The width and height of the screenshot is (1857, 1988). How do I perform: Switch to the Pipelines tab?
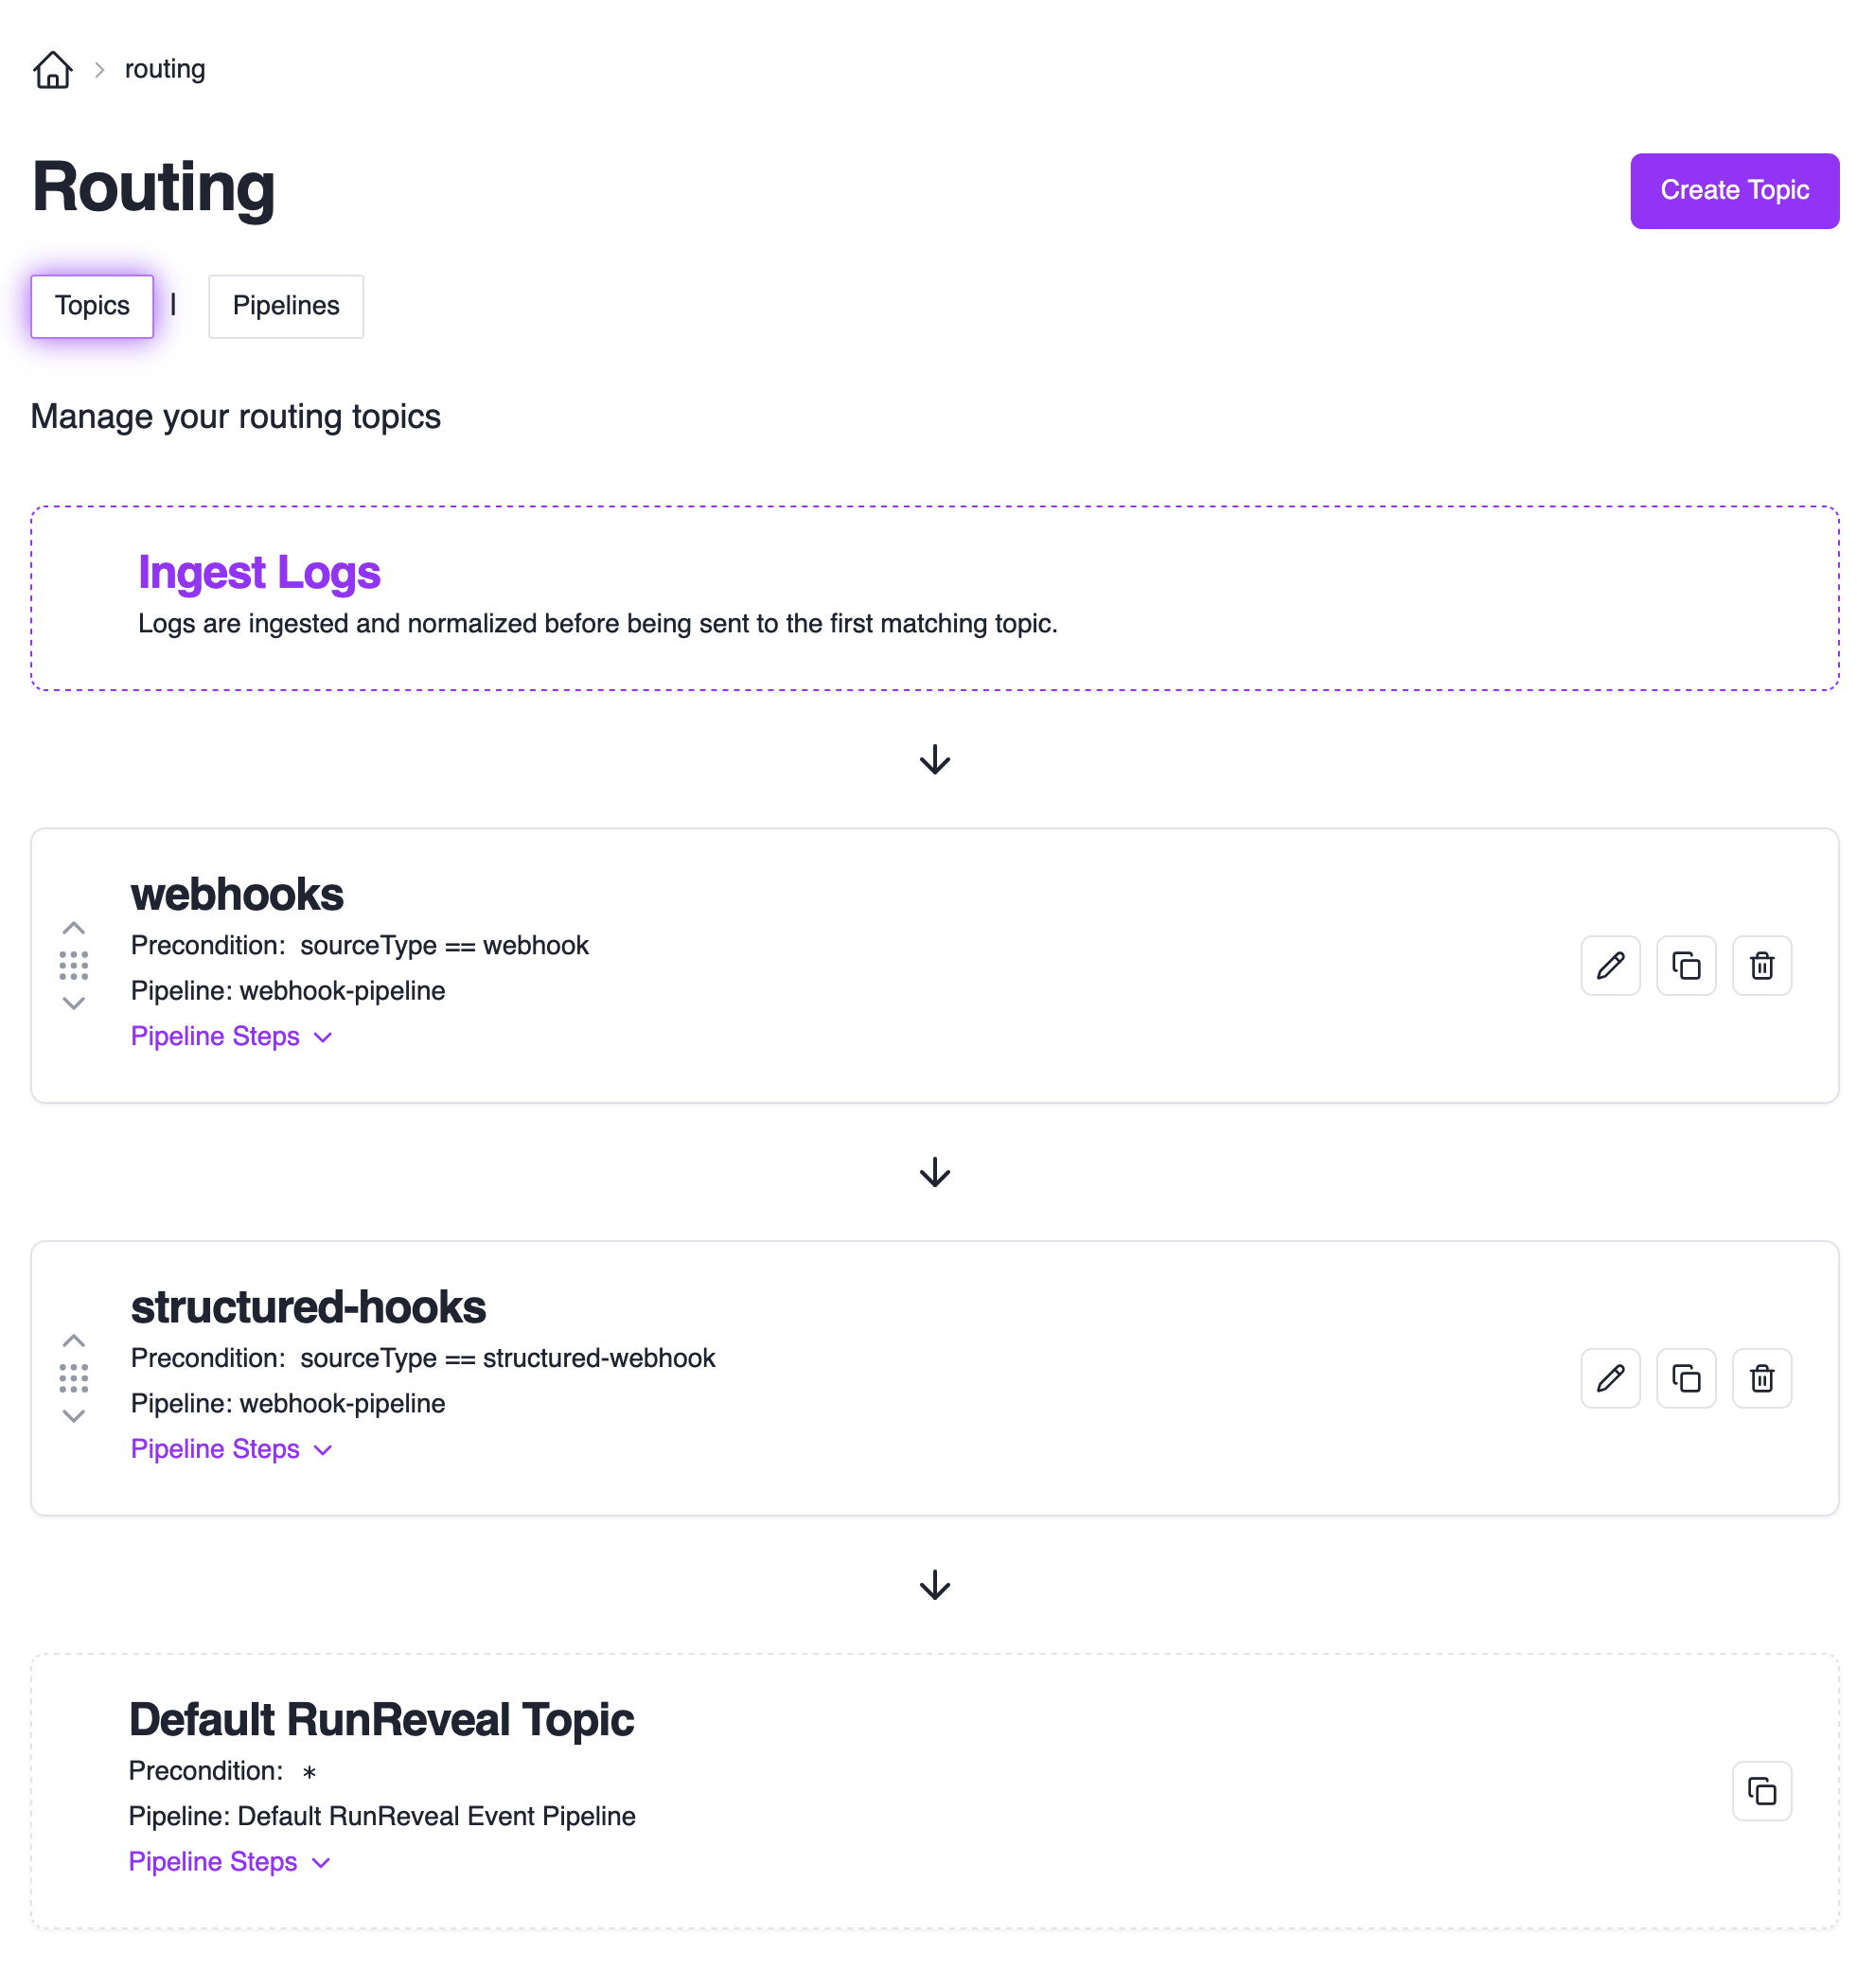click(x=285, y=306)
